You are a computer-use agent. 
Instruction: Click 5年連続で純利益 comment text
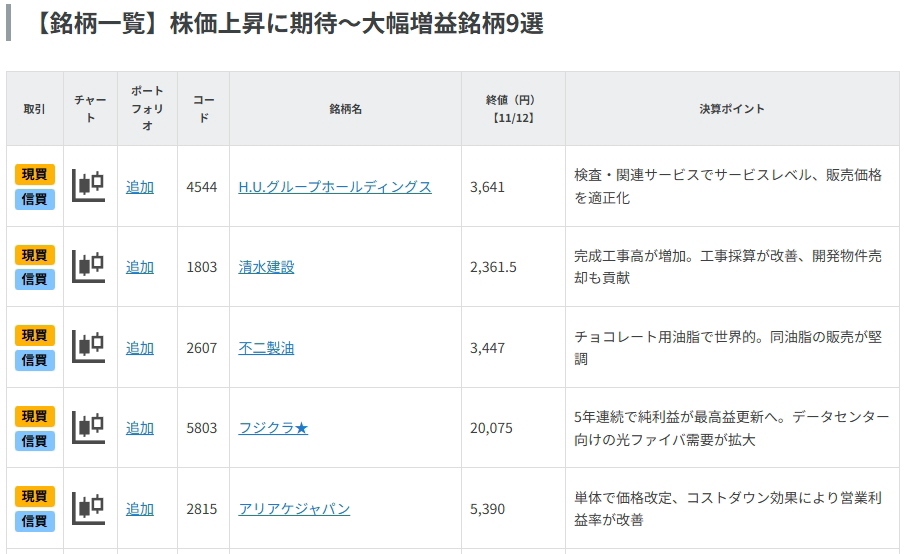click(731, 428)
